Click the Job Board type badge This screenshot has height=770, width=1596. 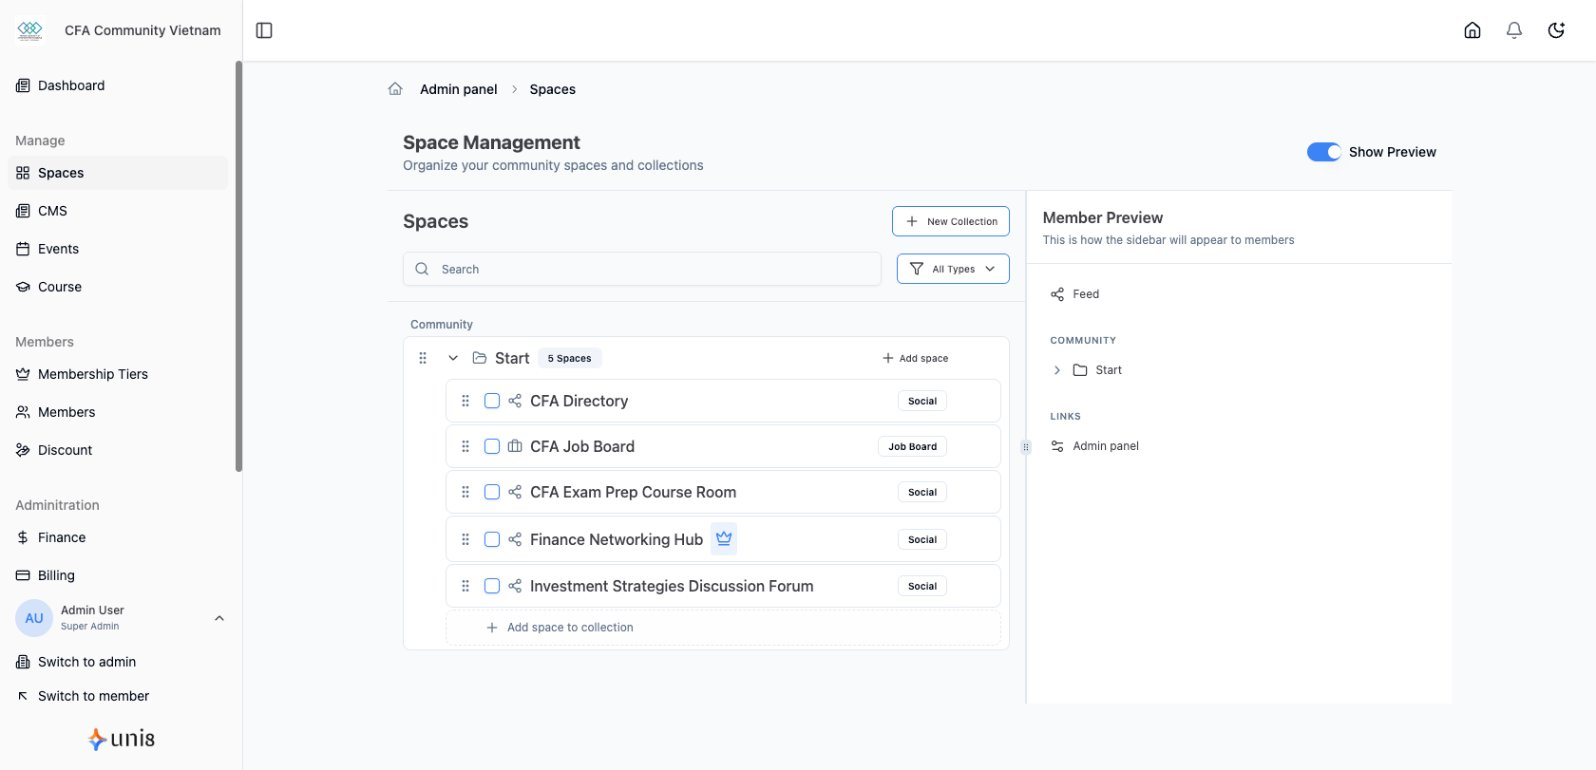(x=913, y=447)
